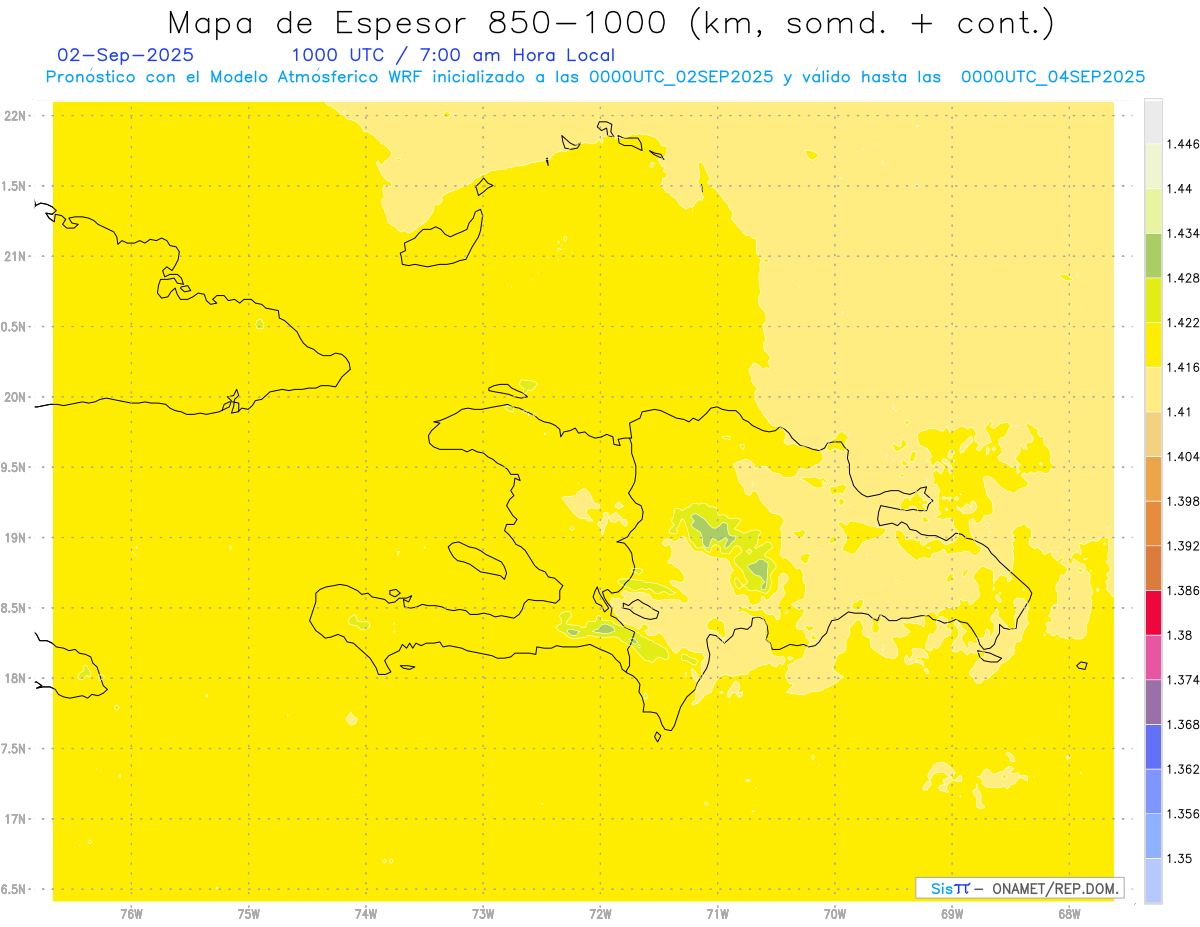Viewport: 1200px width, 927px height.
Task: Click the longitude label 70W
Action: click(x=835, y=913)
